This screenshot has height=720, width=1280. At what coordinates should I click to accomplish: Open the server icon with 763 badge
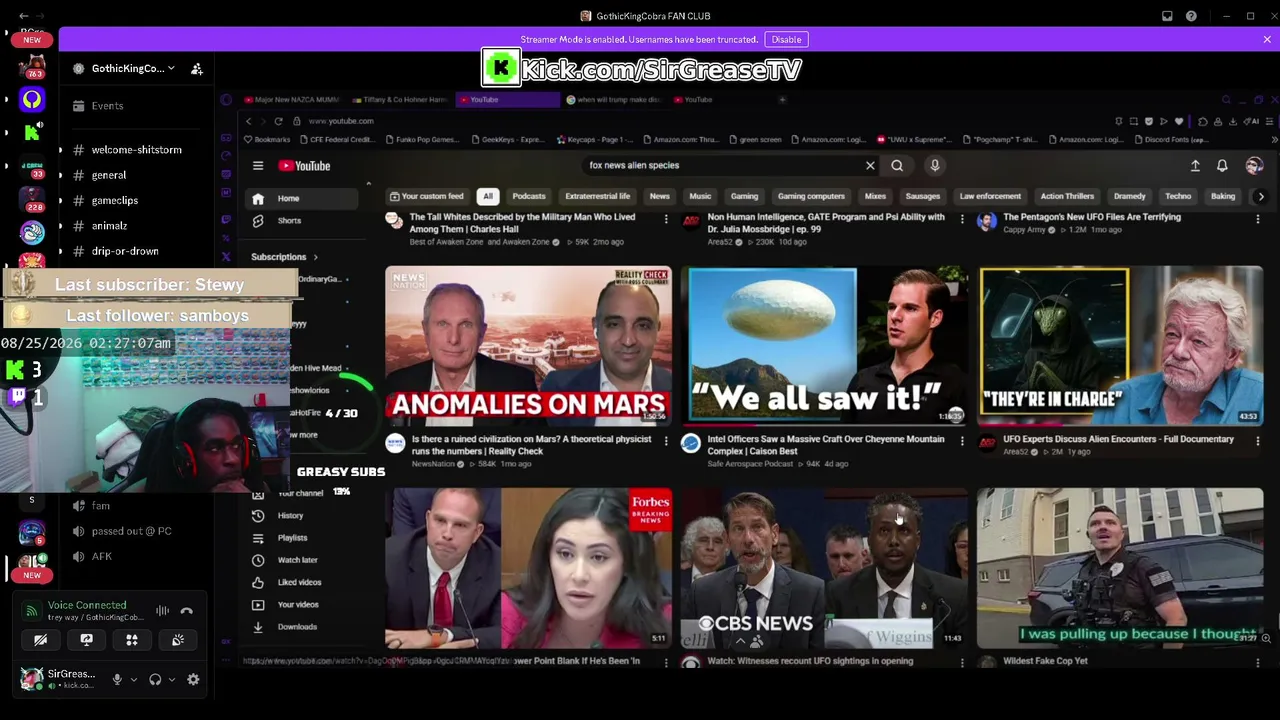pos(32,66)
